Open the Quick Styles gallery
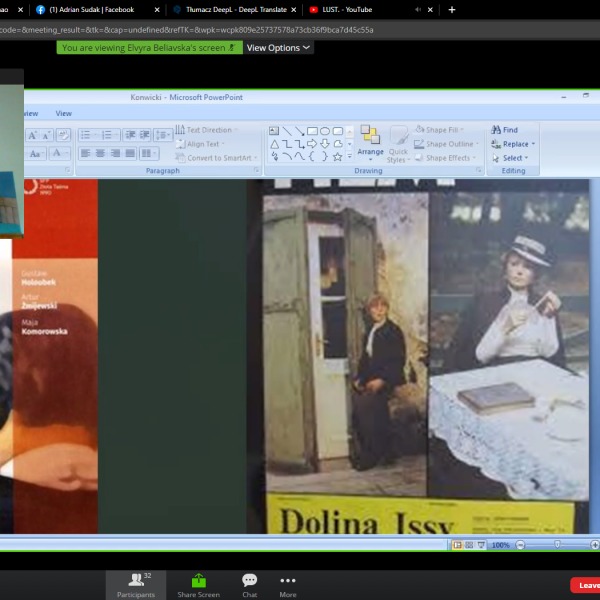Image resolution: width=600 pixels, height=600 pixels. tap(398, 144)
